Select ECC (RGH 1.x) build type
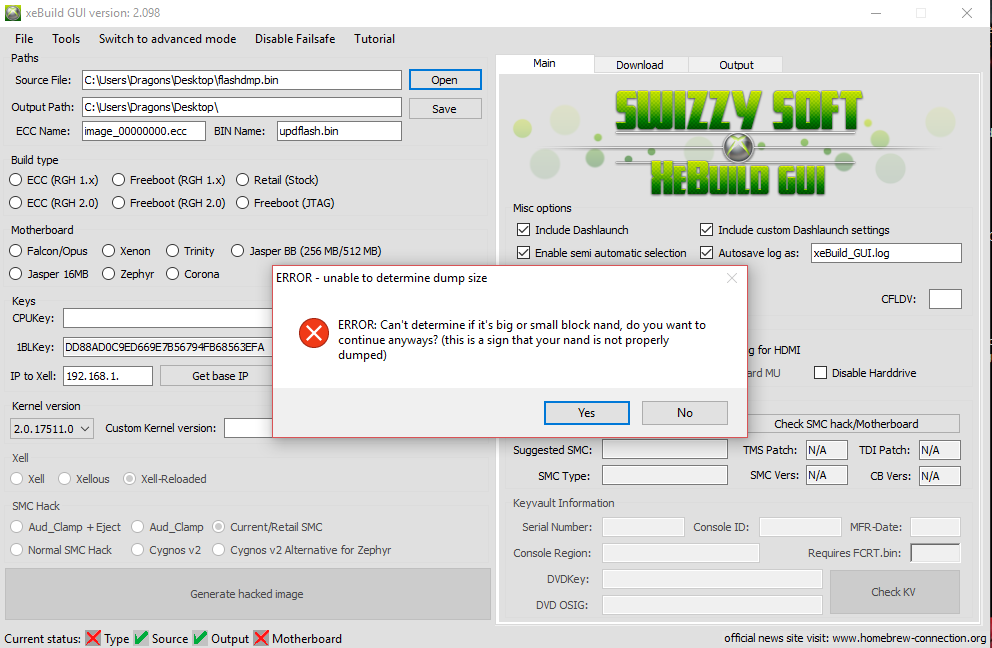992x648 pixels. point(54,180)
